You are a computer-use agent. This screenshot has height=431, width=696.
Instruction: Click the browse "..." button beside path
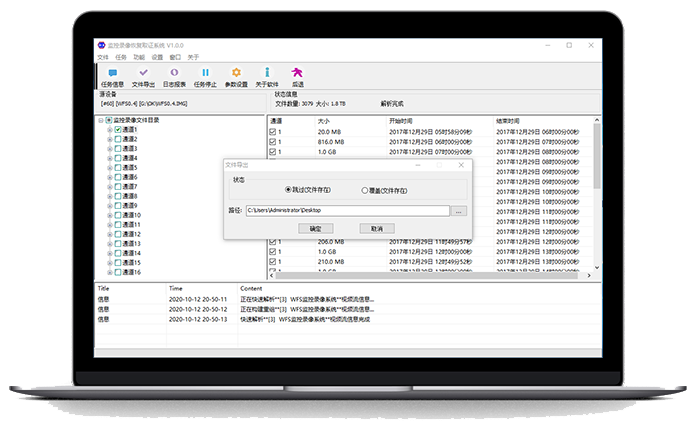459,211
